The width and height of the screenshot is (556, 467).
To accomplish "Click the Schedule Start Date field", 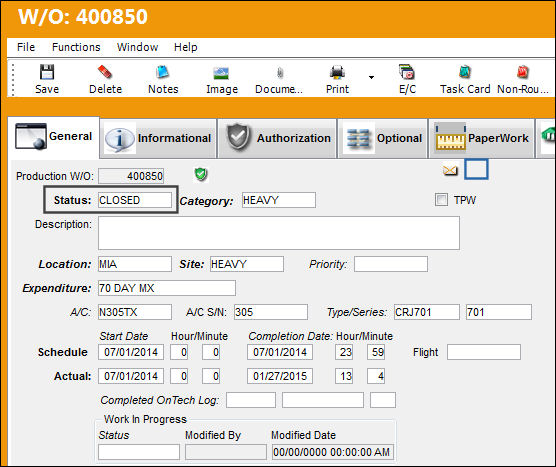I will point(131,352).
